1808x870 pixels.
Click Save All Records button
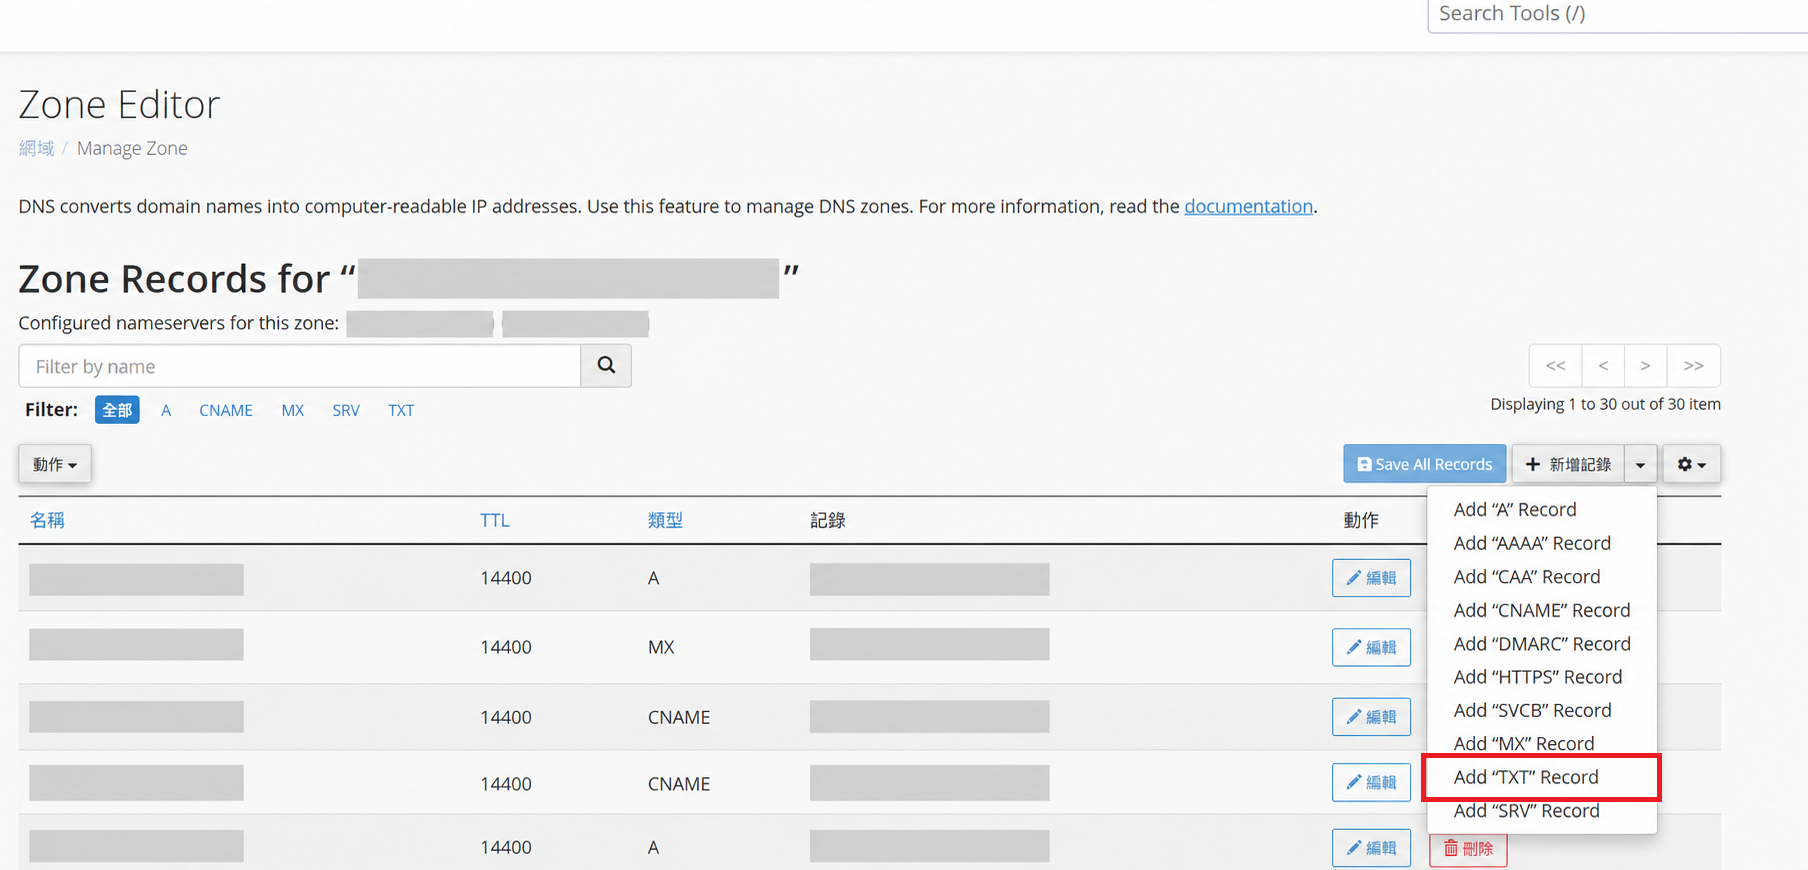coord(1424,464)
